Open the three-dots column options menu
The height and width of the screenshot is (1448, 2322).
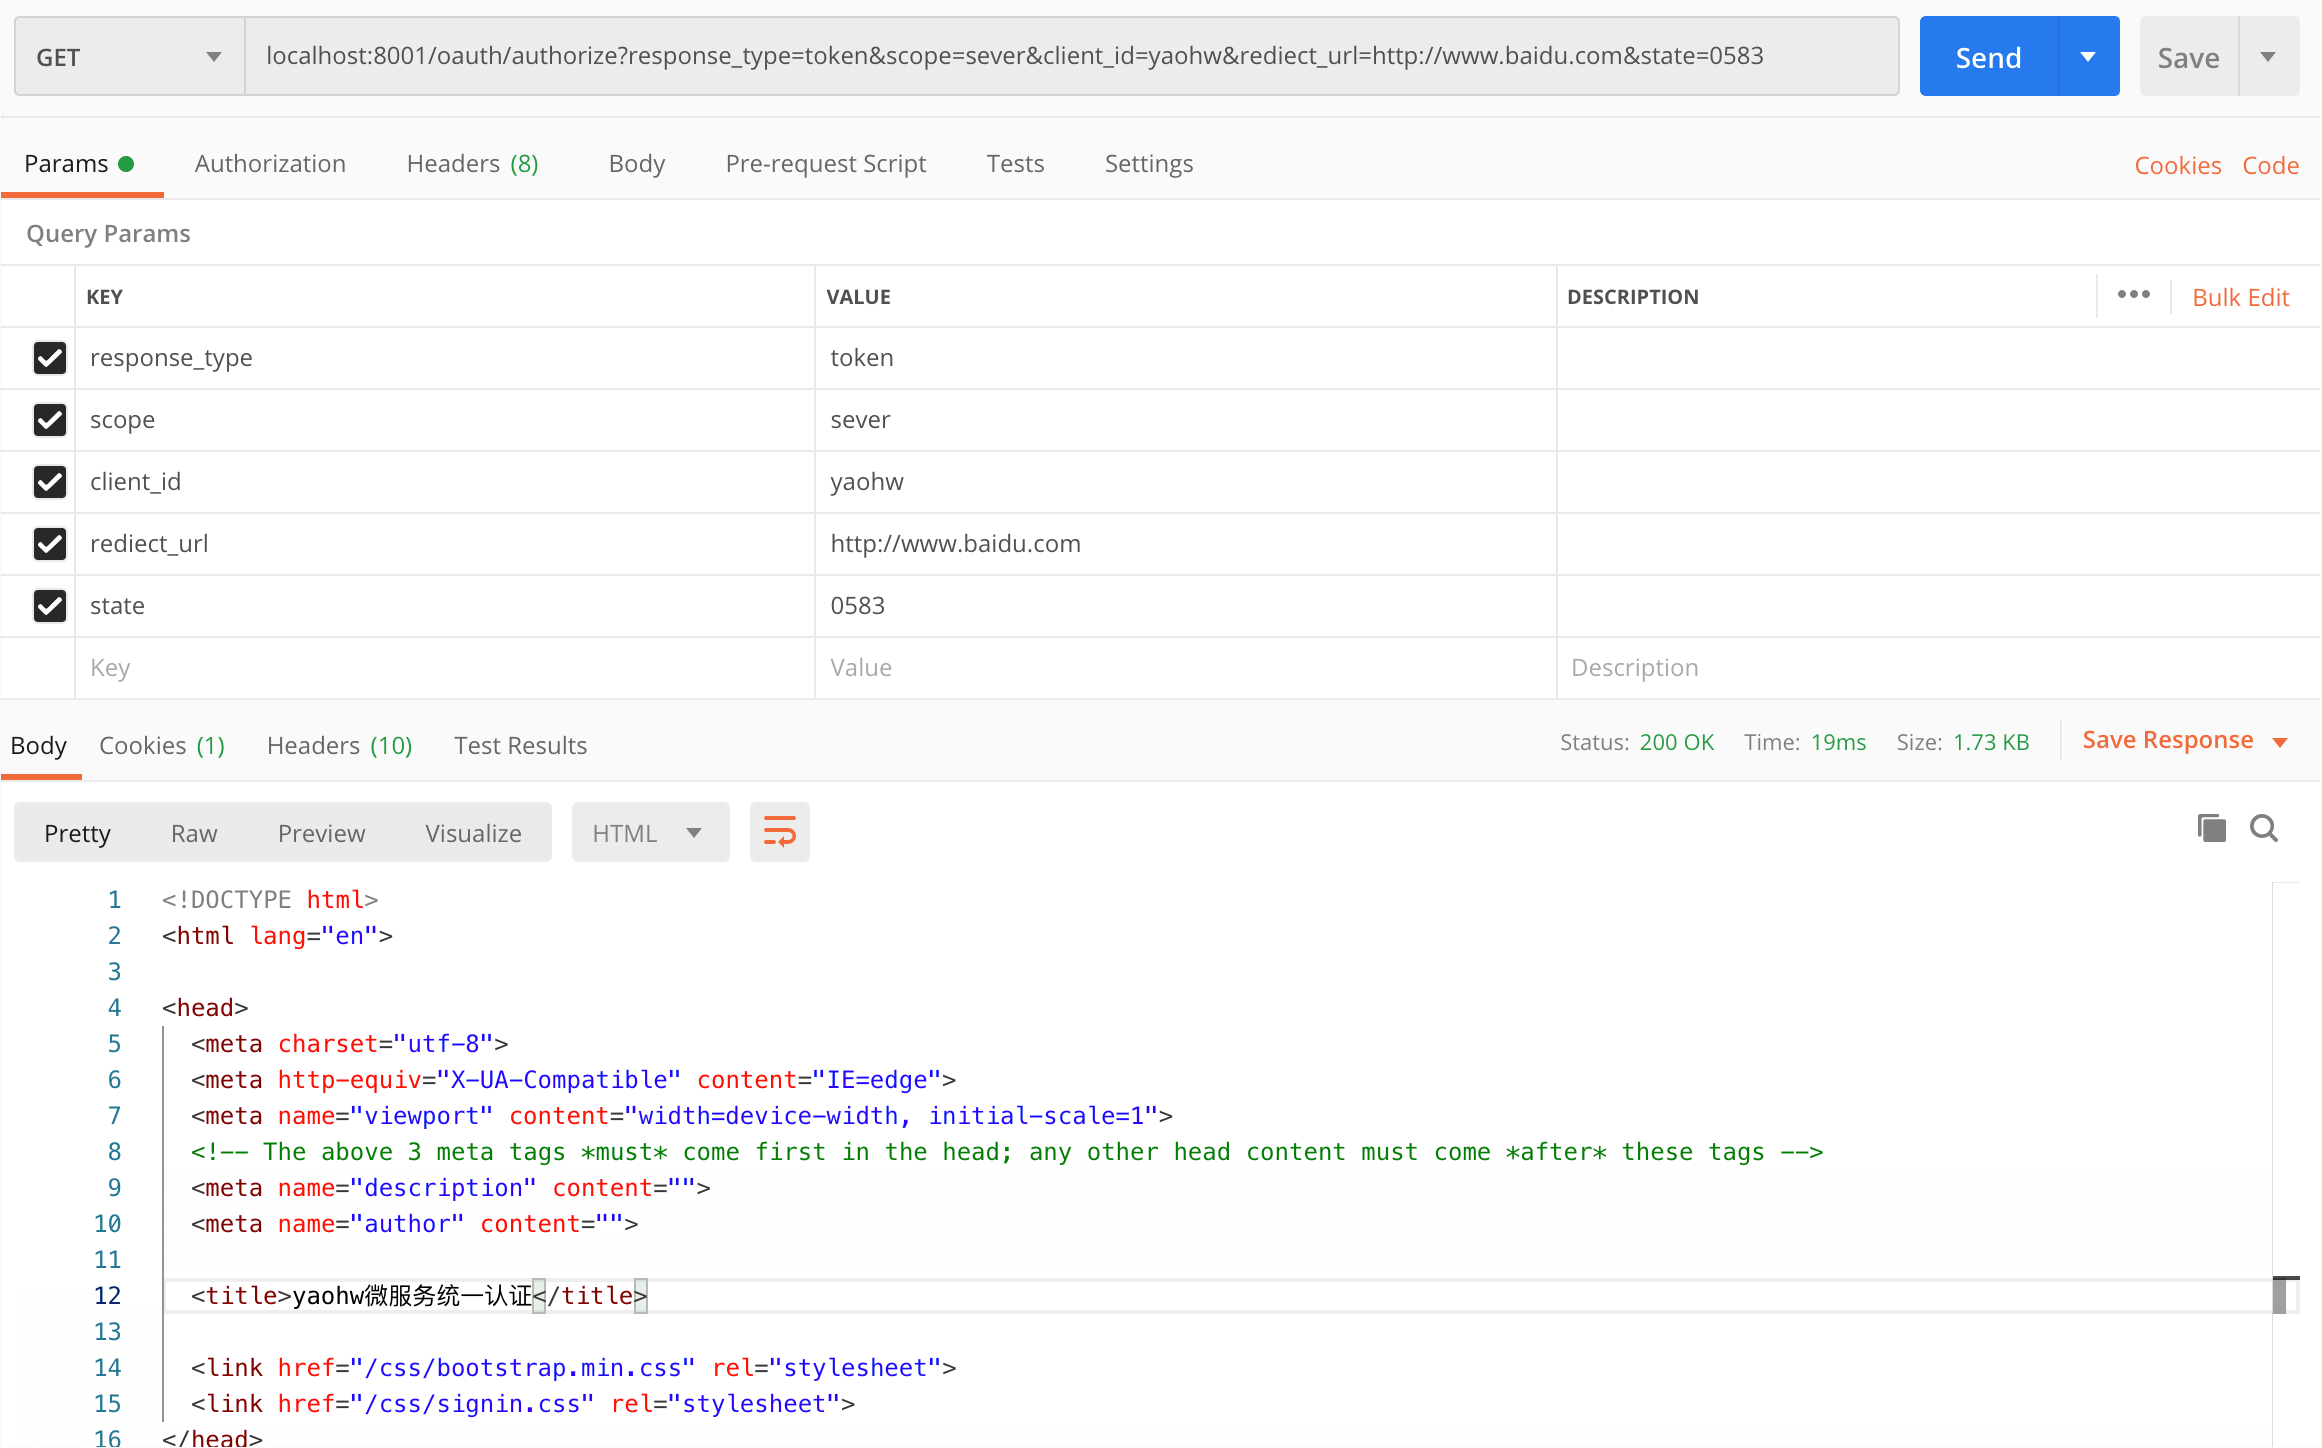click(2133, 295)
